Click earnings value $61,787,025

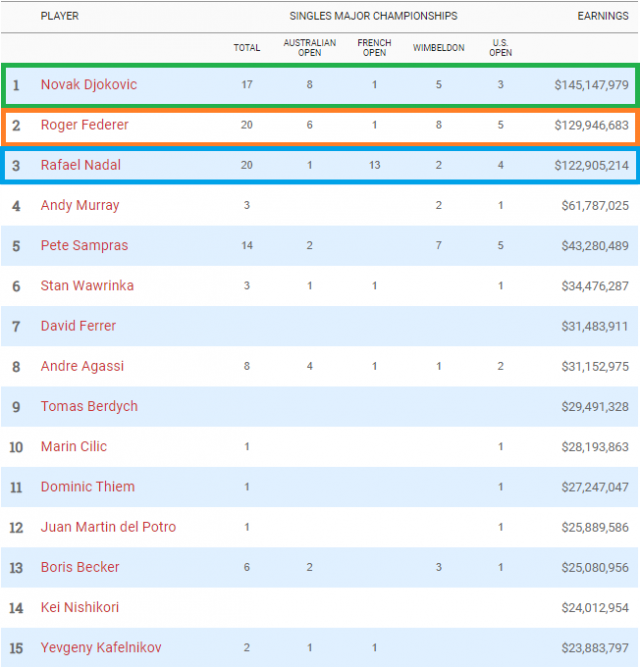click(x=595, y=206)
